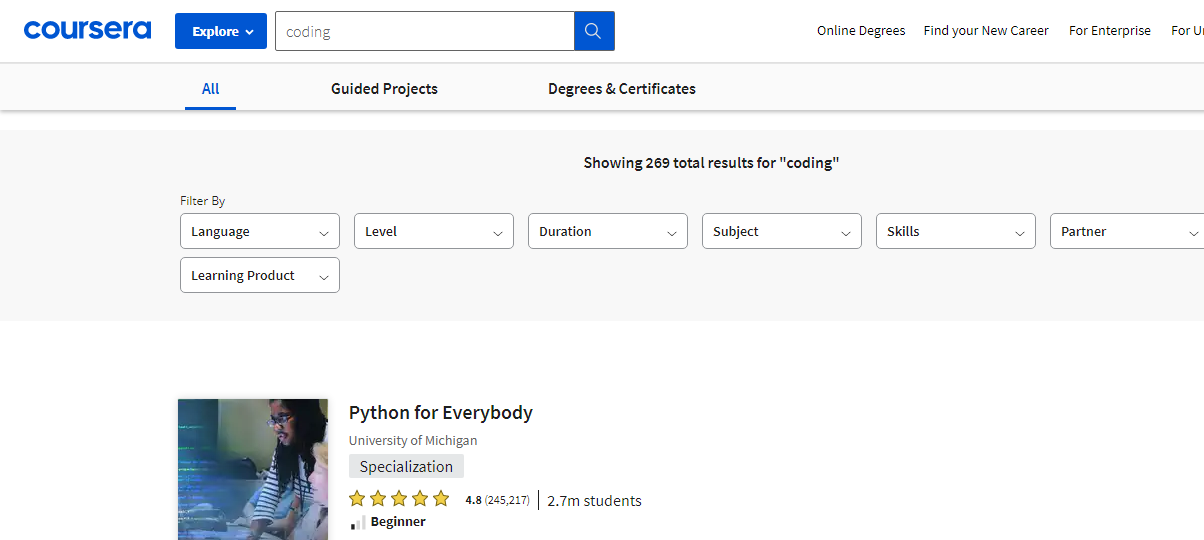Click the Beginner level bars icon
1204x540 pixels.
click(x=358, y=522)
